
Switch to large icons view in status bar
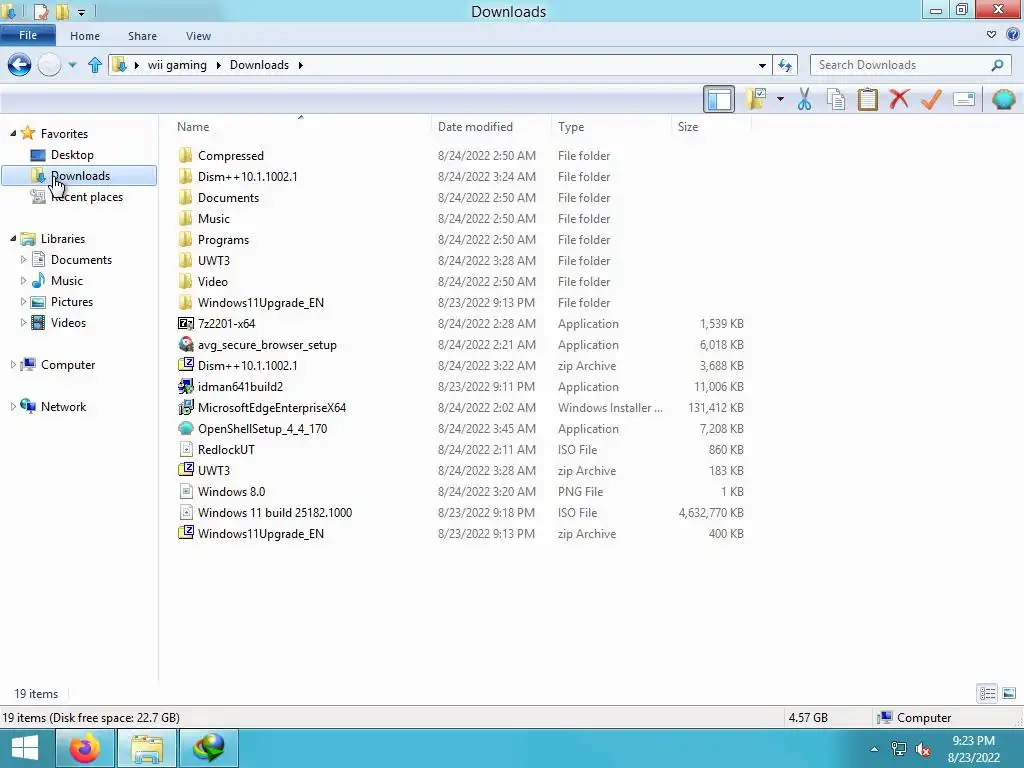pos(1009,693)
